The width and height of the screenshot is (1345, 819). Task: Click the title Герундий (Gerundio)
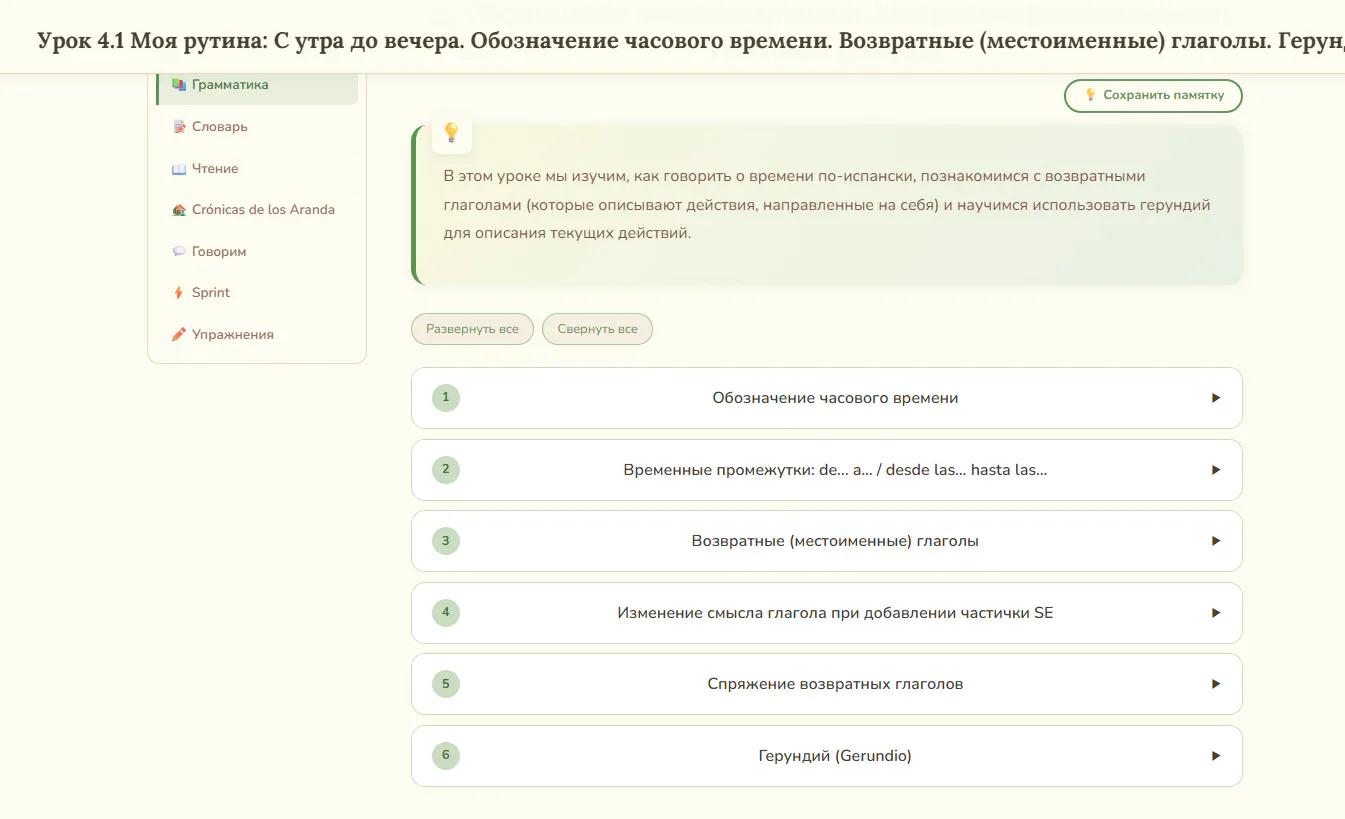coord(835,756)
